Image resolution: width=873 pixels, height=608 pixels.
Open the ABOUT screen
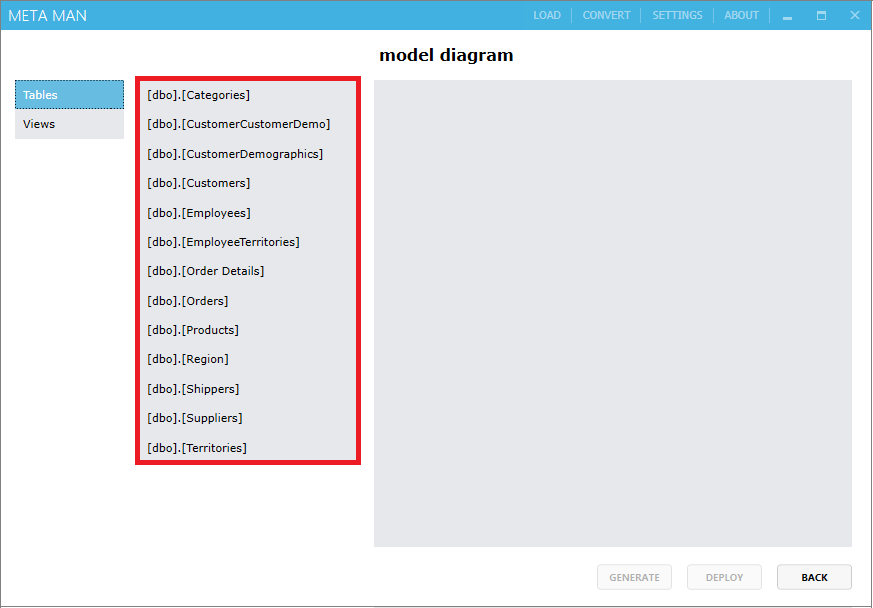(x=741, y=15)
